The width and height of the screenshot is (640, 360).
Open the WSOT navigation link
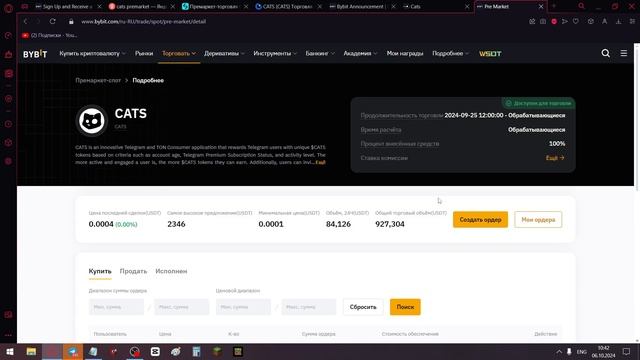(x=490, y=53)
